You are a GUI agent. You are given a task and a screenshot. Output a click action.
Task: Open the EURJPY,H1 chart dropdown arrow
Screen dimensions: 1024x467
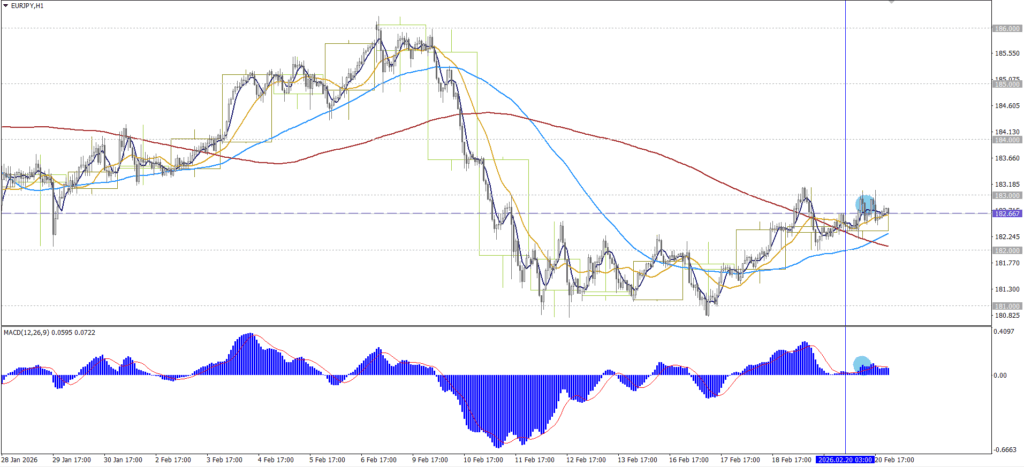[6, 5]
